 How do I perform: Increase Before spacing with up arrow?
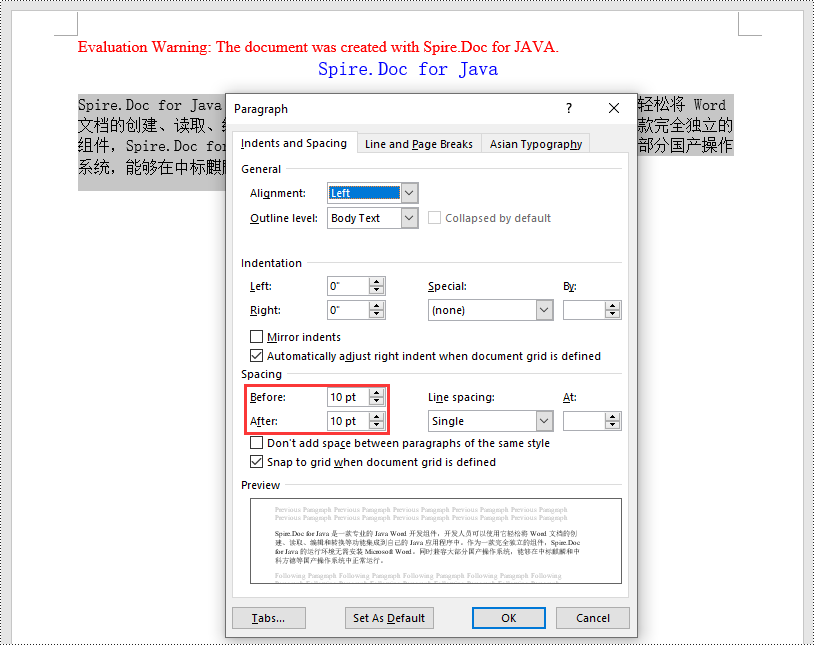click(376, 393)
